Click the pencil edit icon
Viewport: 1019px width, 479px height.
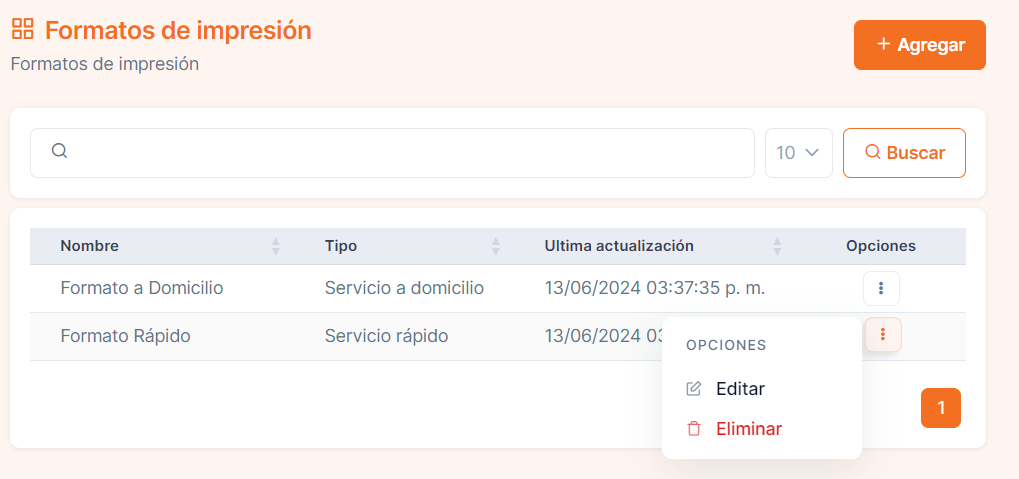(x=694, y=389)
